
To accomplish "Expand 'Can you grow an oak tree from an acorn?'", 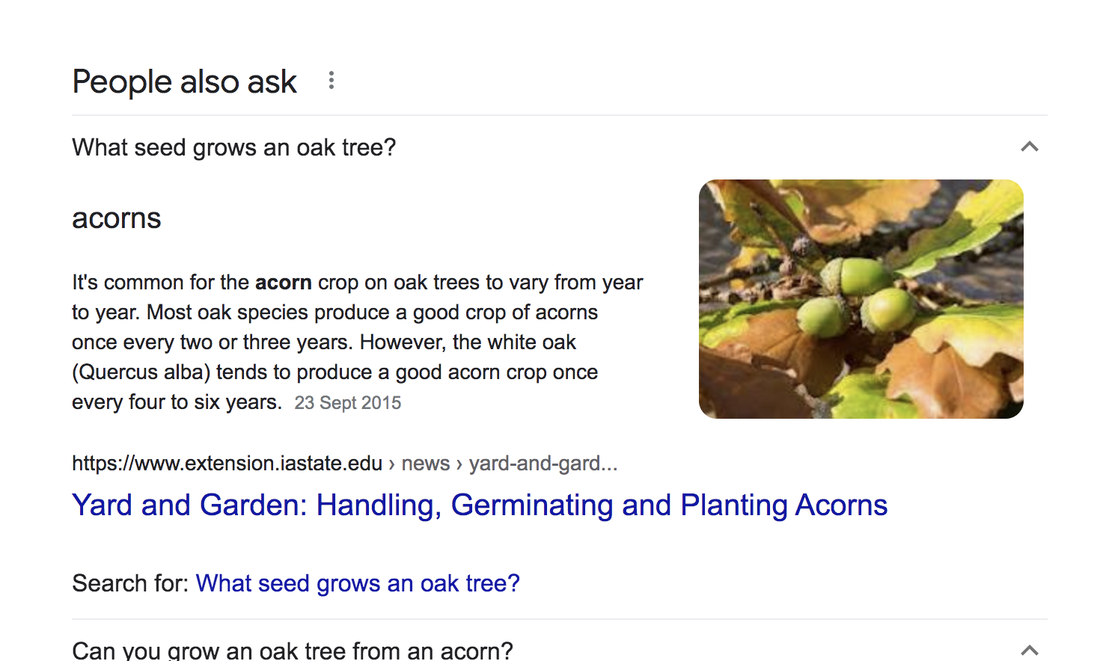I will (x=559, y=646).
